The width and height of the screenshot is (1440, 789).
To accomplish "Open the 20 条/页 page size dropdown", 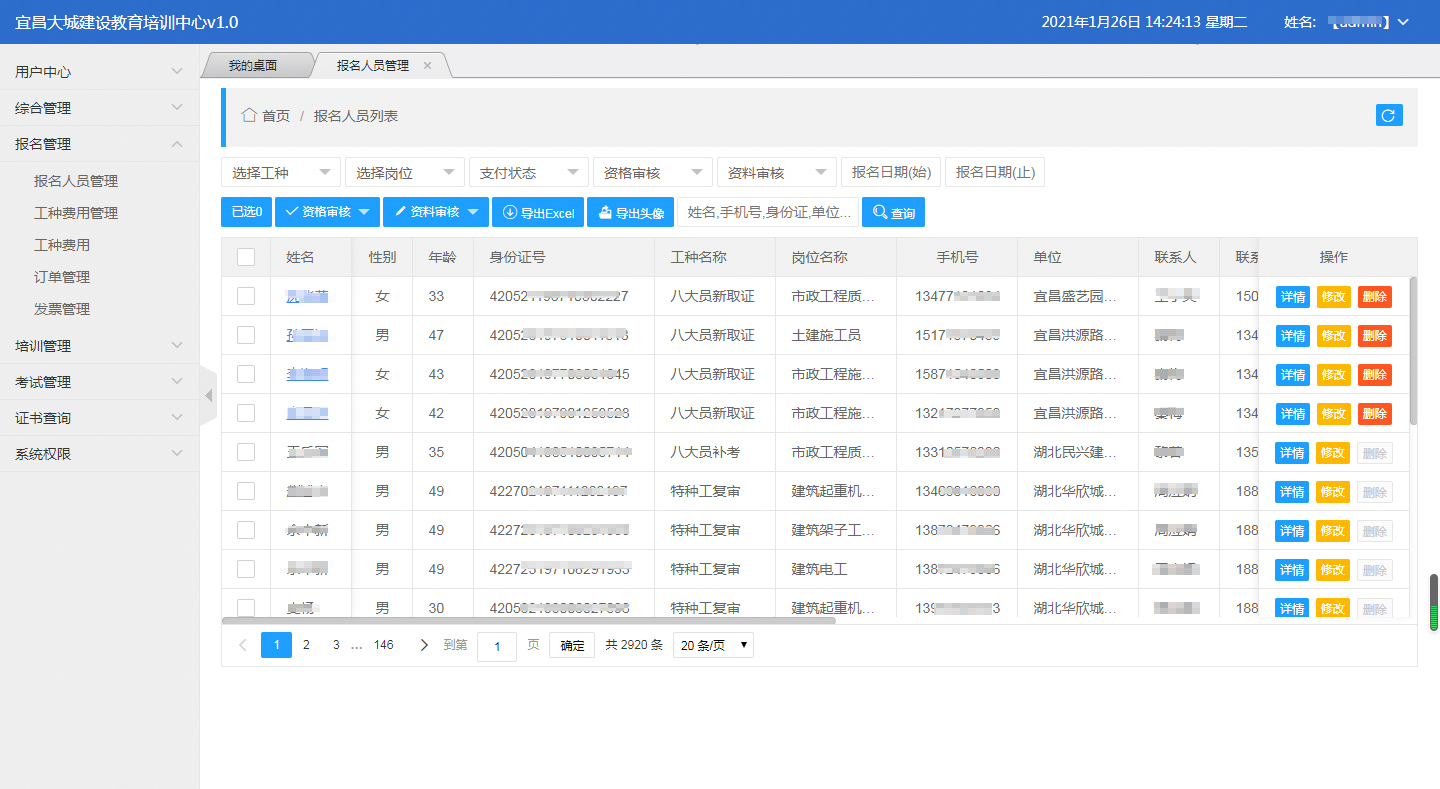I will pyautogui.click(x=713, y=645).
